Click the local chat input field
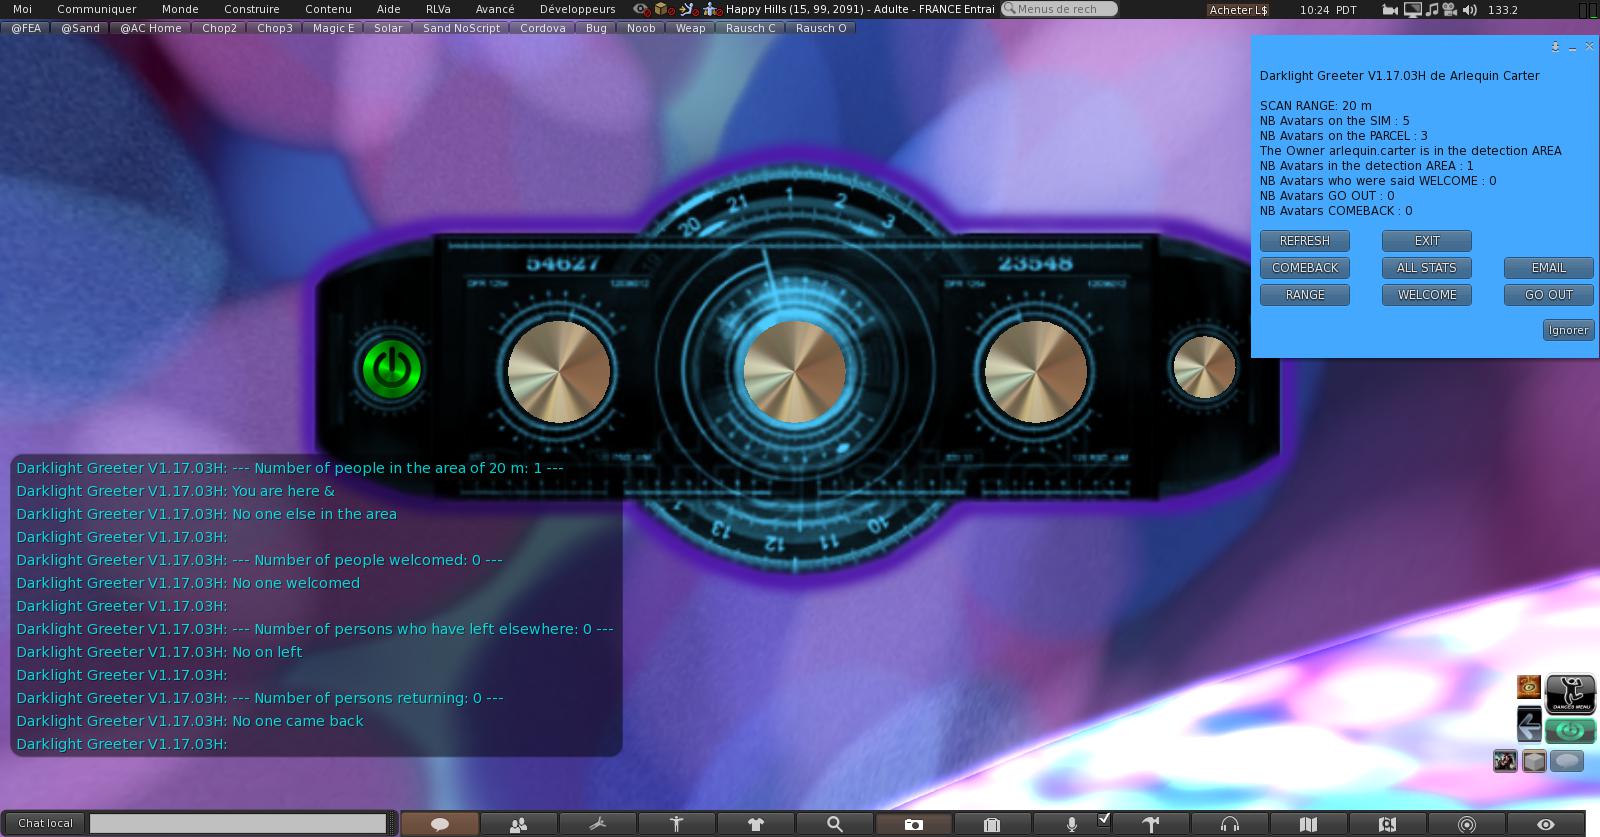The width and height of the screenshot is (1600, 837). pos(238,823)
